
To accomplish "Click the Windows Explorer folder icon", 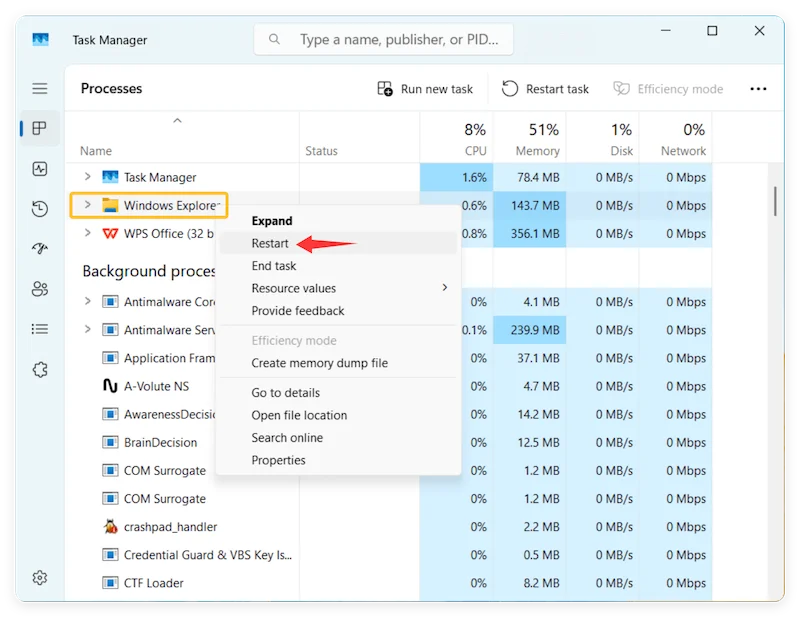I will tap(110, 205).
